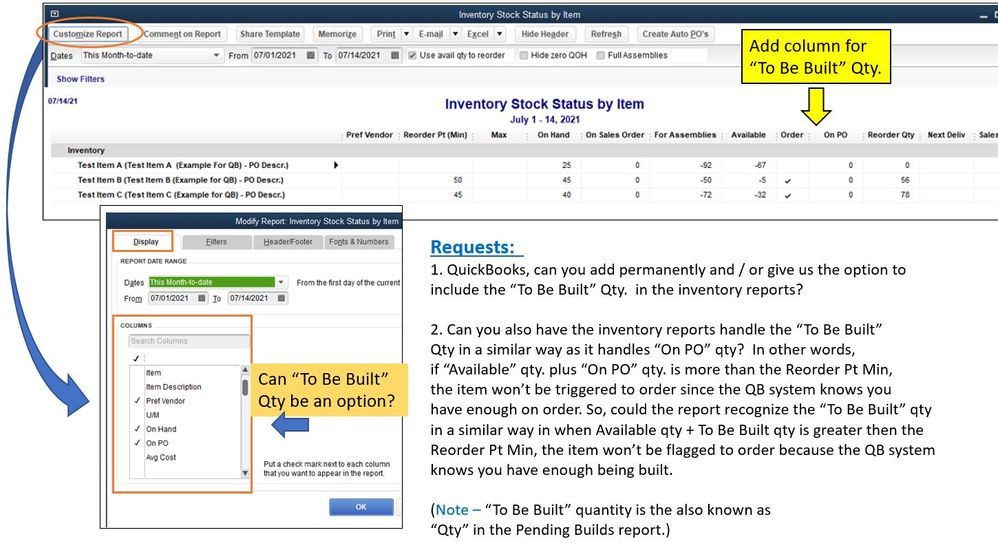998x559 pixels.
Task: Click the Order check mark for Test Item C
Action: click(x=788, y=195)
